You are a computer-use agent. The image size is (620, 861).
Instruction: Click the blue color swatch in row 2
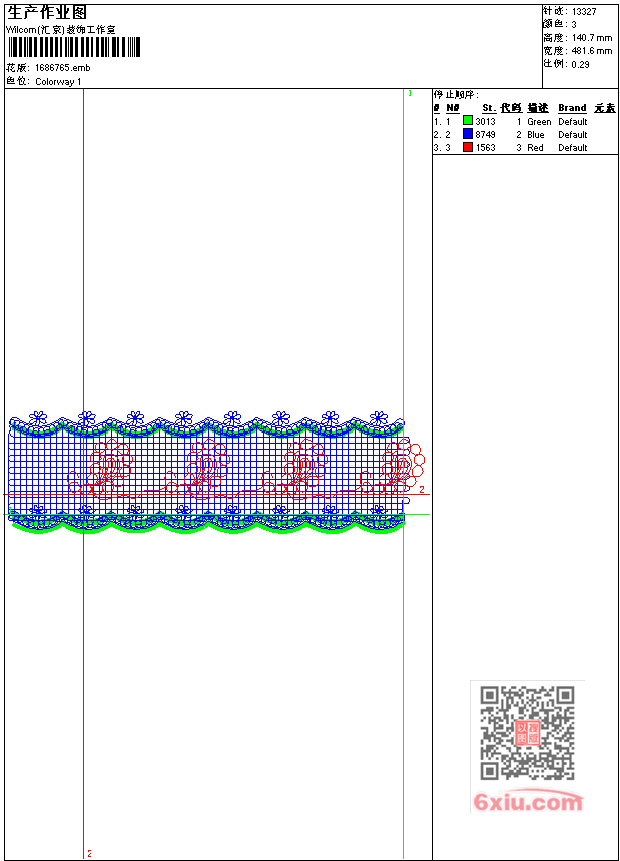coord(468,134)
